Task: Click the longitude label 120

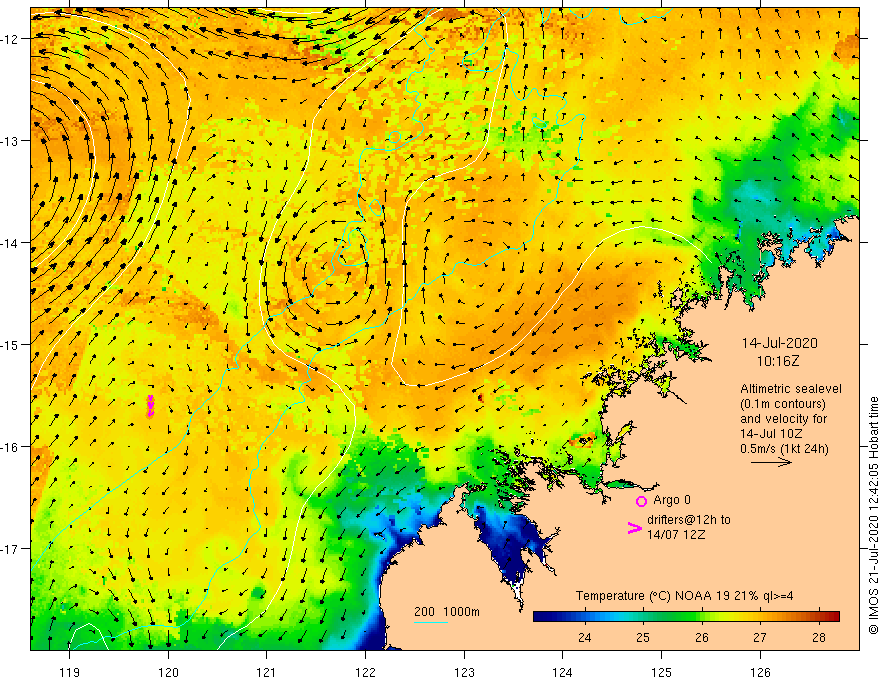Action: coord(168,672)
